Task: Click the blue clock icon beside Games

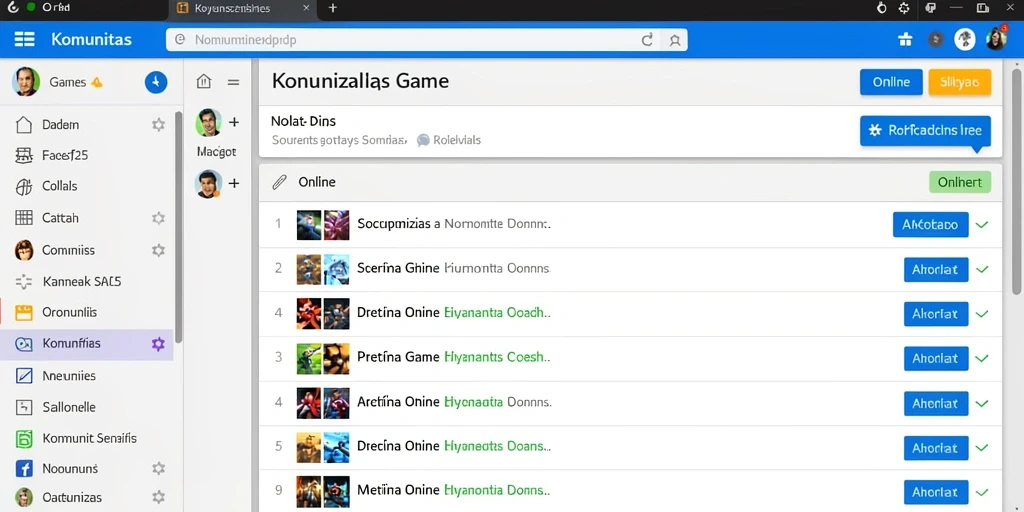Action: coord(155,82)
